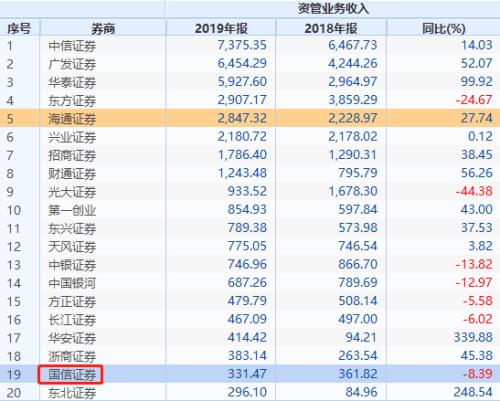
Task: Select the highlighted 海通证券 cell
Action: 72,119
